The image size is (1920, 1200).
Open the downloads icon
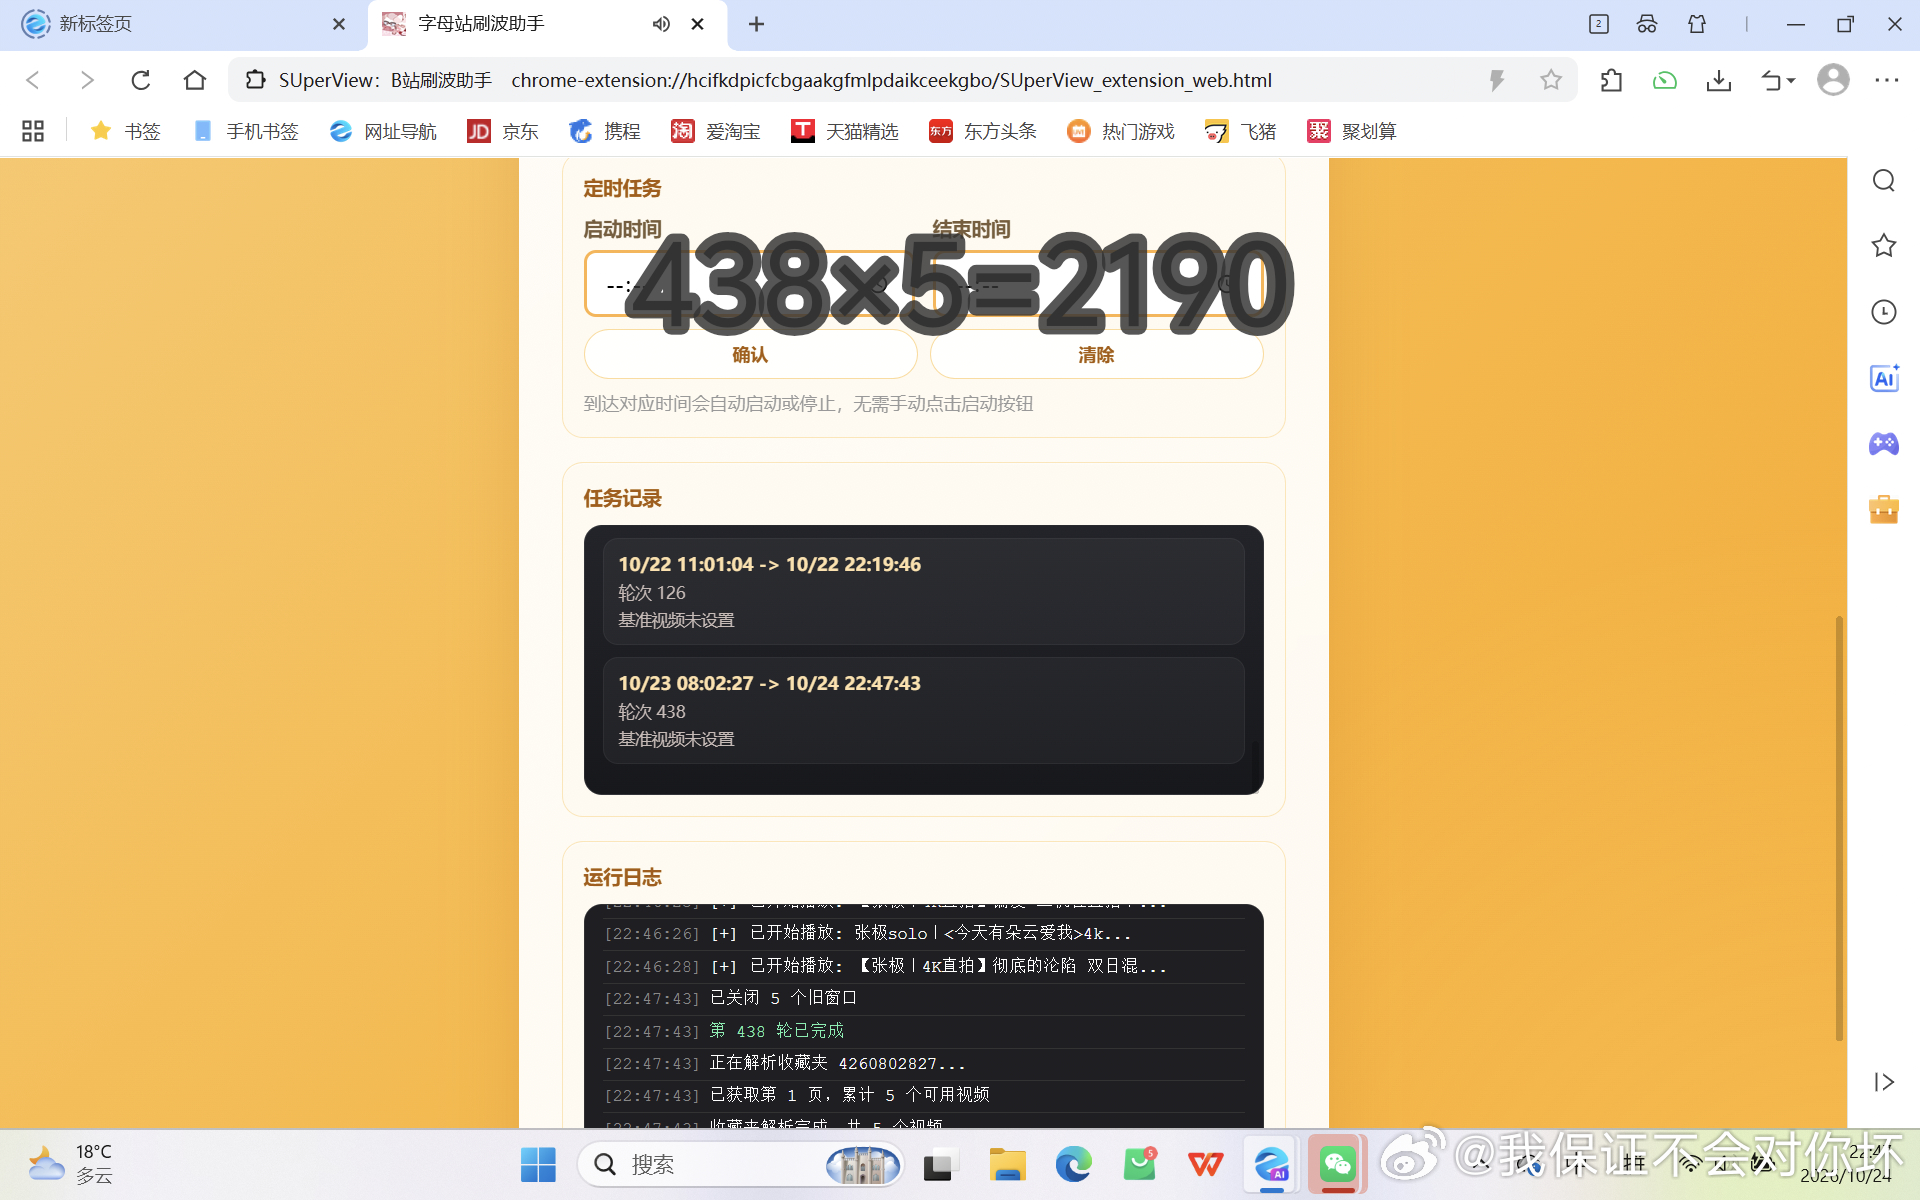1719,80
